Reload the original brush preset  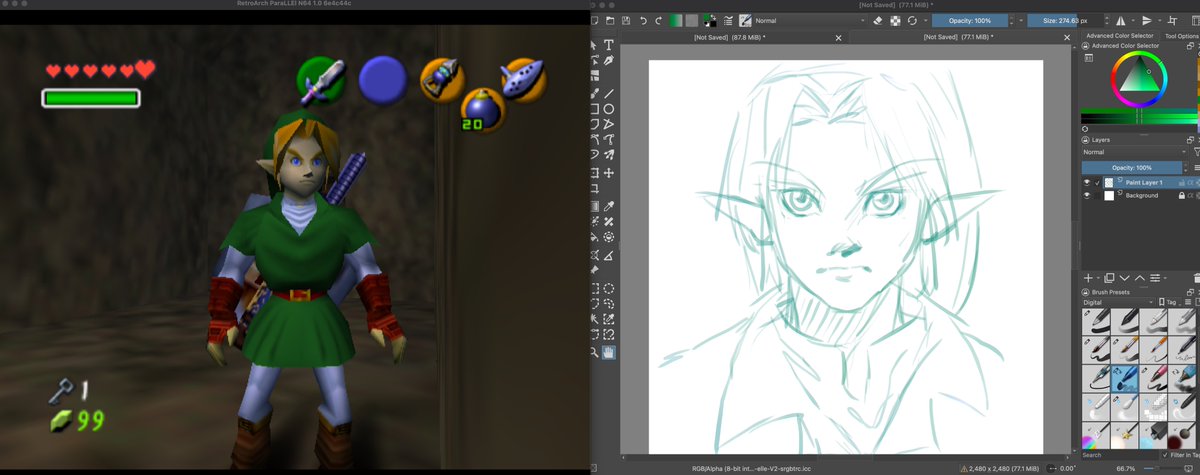point(912,20)
